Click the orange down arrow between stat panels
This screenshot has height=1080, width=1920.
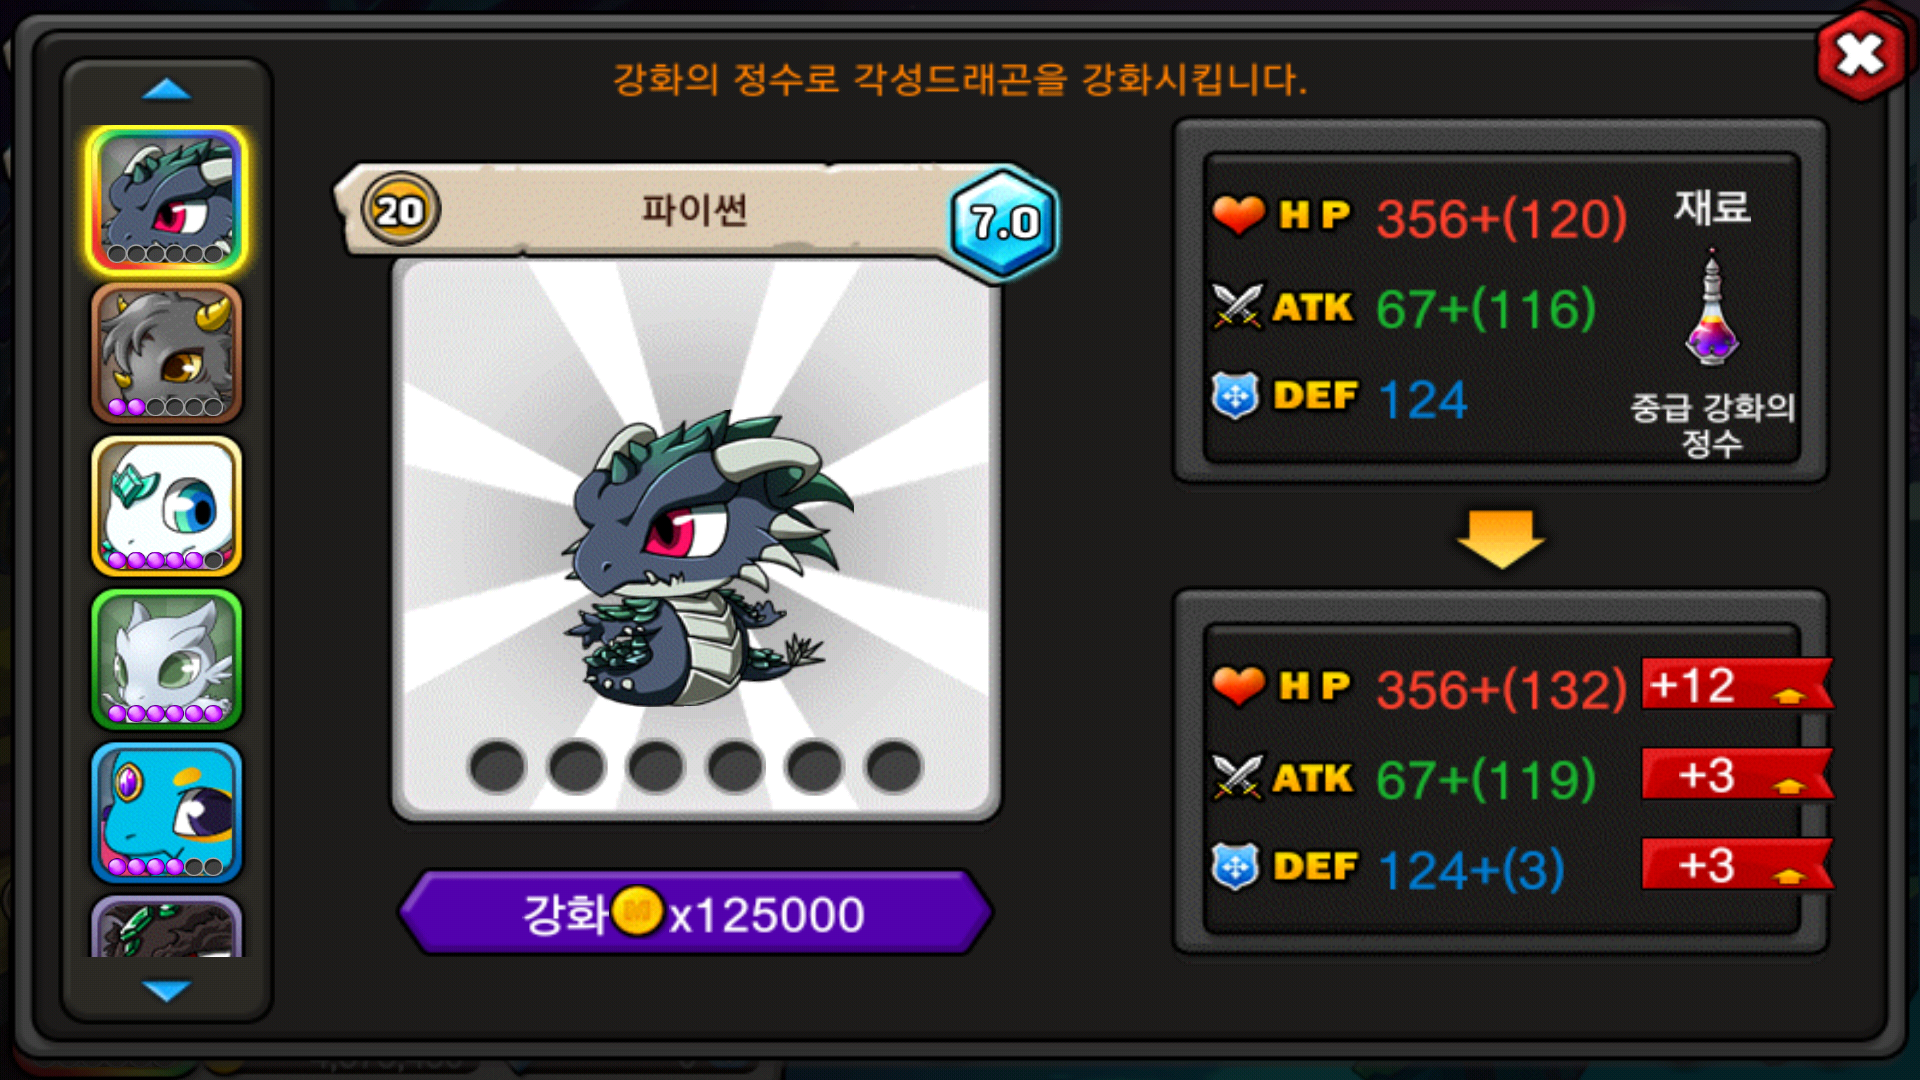pyautogui.click(x=1501, y=538)
